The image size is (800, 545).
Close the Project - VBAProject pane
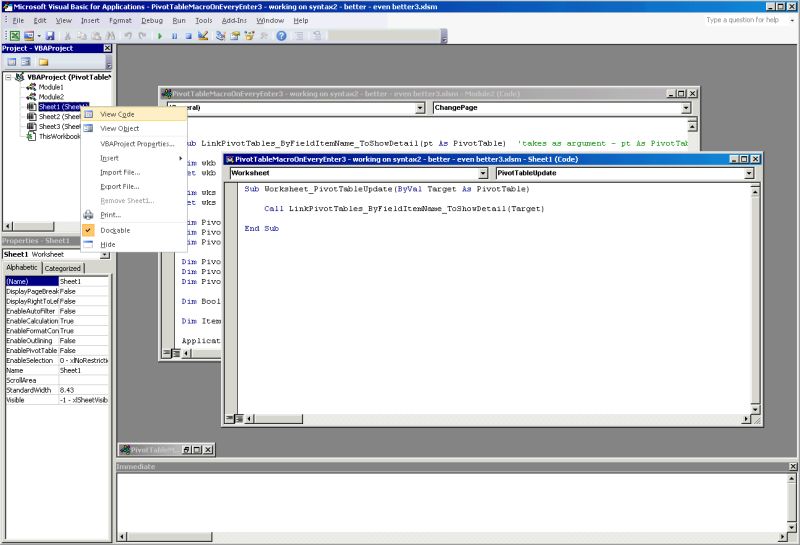point(107,48)
